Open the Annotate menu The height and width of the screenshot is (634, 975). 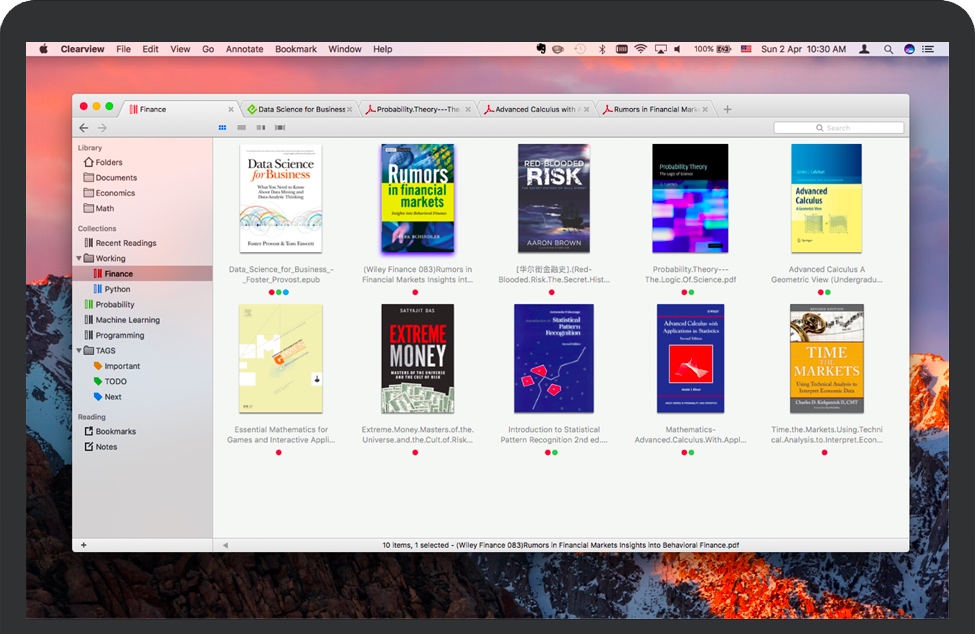[244, 49]
